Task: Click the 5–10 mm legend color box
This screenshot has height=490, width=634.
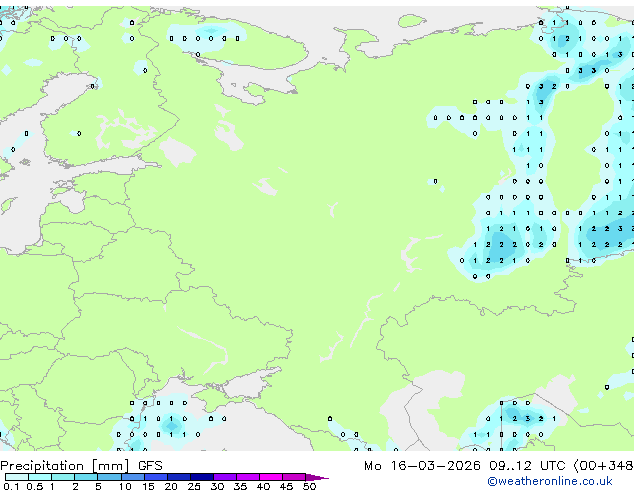Action: [109, 477]
